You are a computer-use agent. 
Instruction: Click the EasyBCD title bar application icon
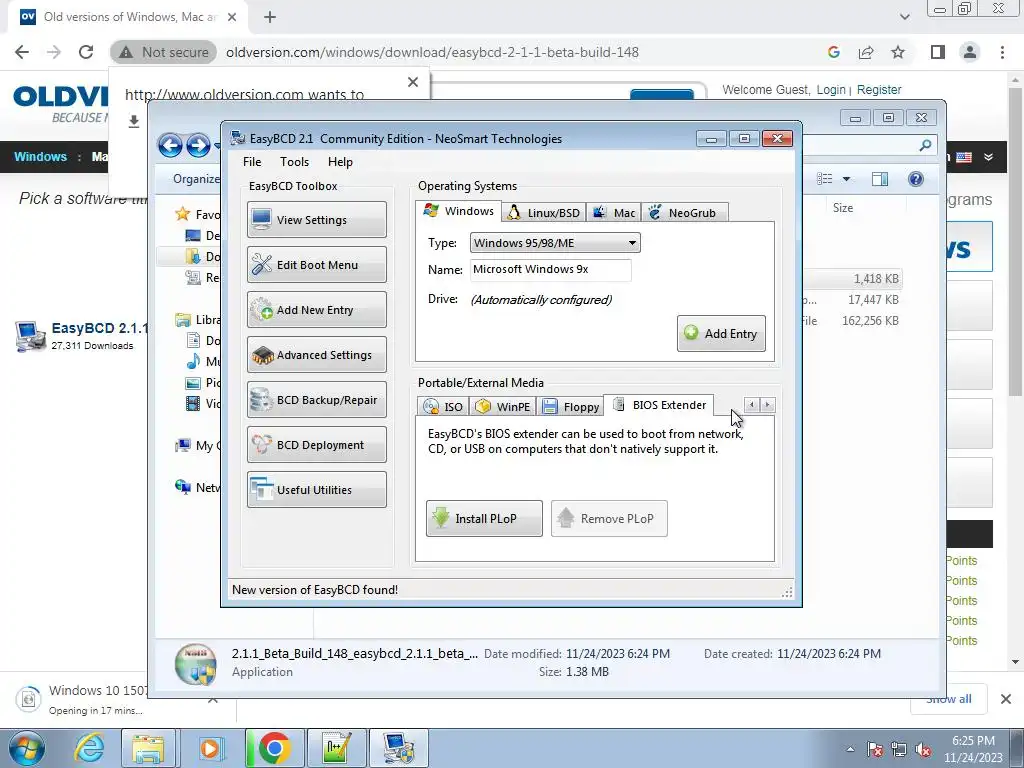click(x=238, y=138)
